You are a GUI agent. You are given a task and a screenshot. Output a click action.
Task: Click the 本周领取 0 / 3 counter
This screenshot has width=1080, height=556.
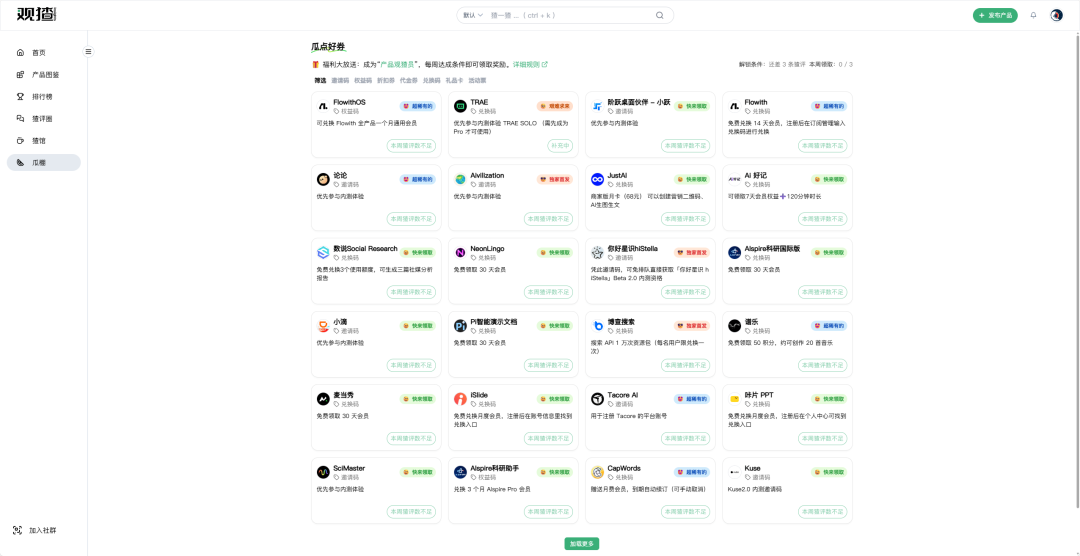pos(831,65)
